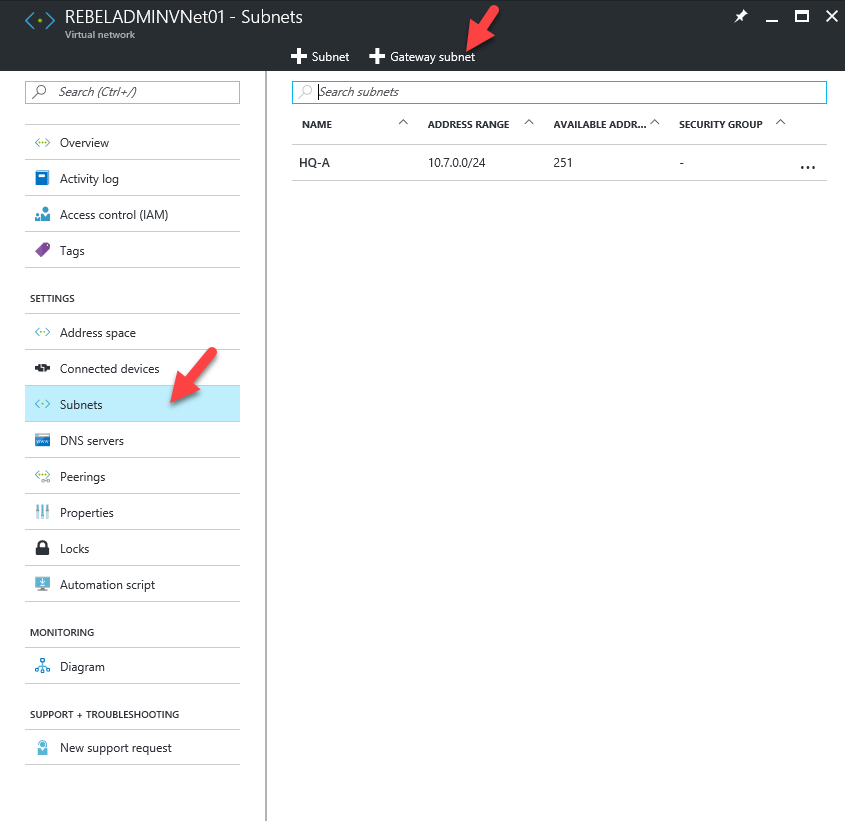Viewport: 845px width, 821px height.
Task: Click the DNS servers www icon
Action: tap(43, 440)
